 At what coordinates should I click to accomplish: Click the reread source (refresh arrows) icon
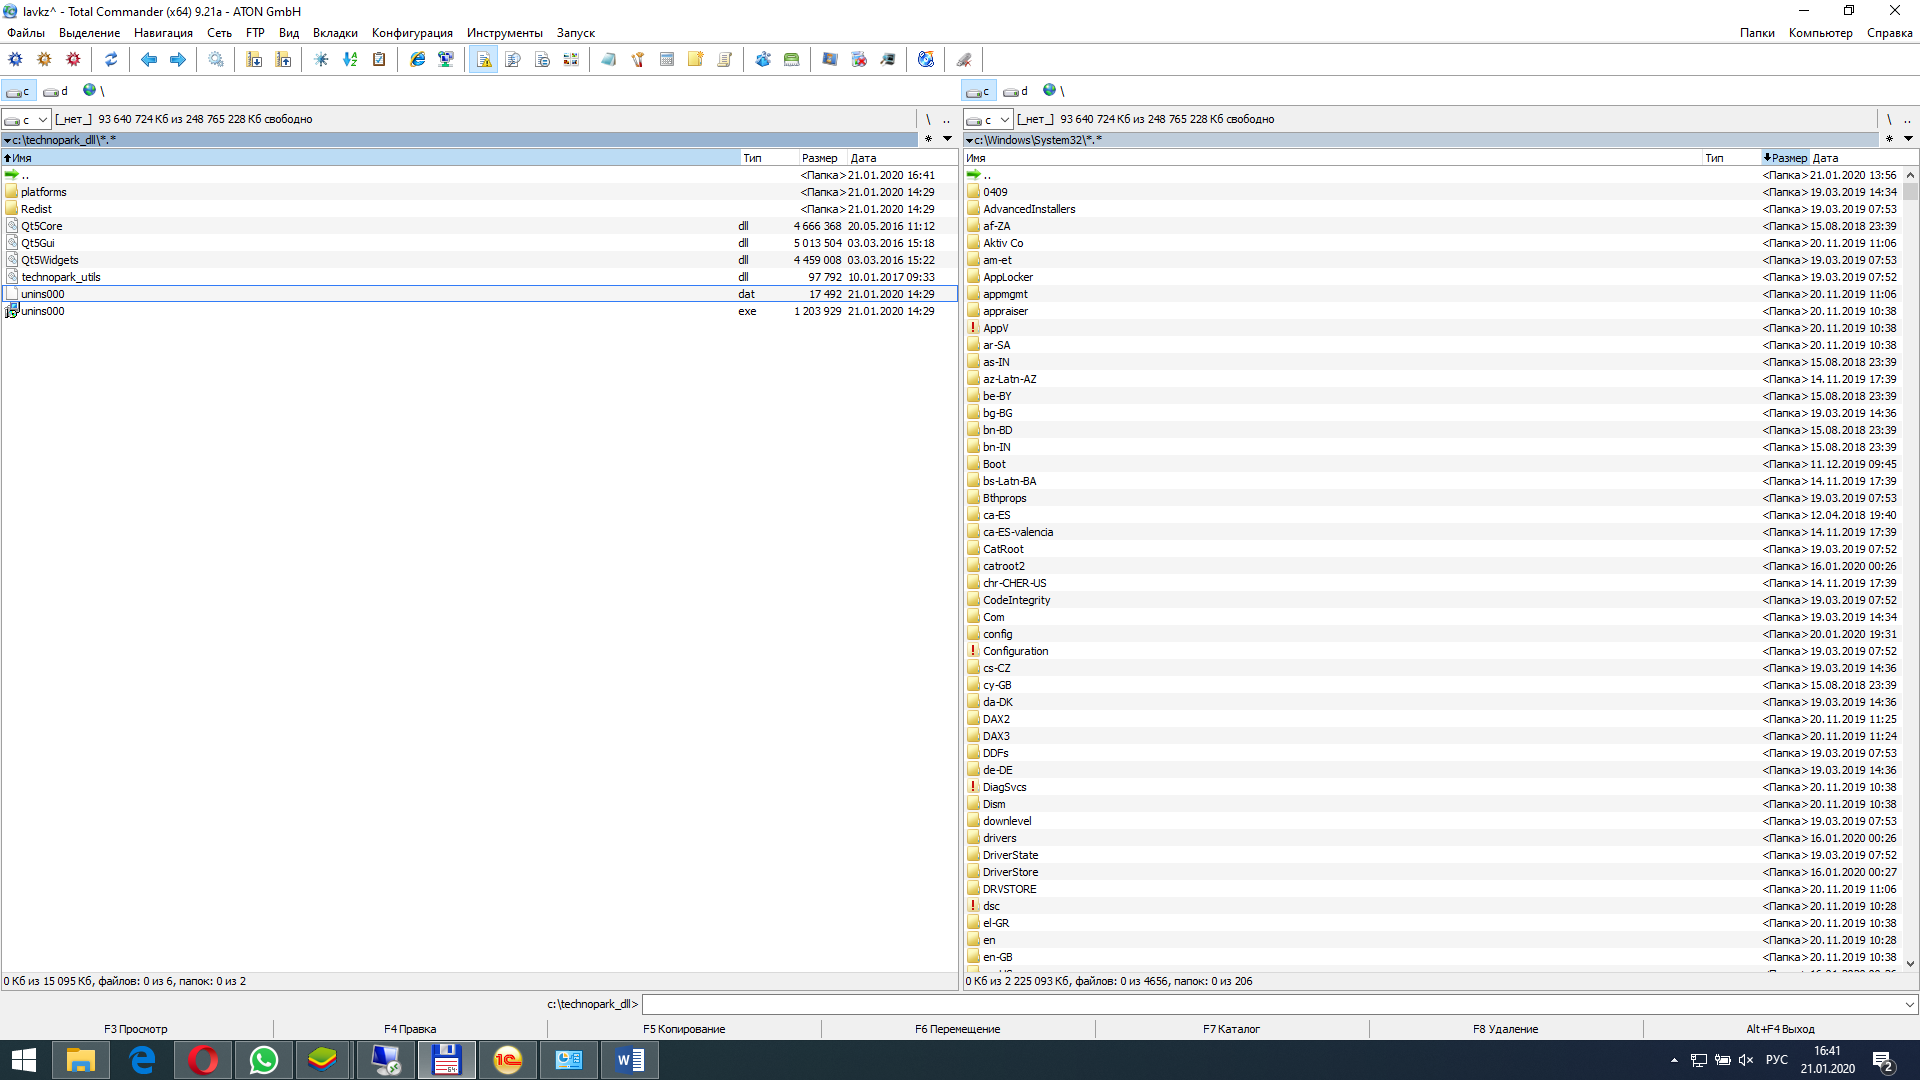pos(111,59)
